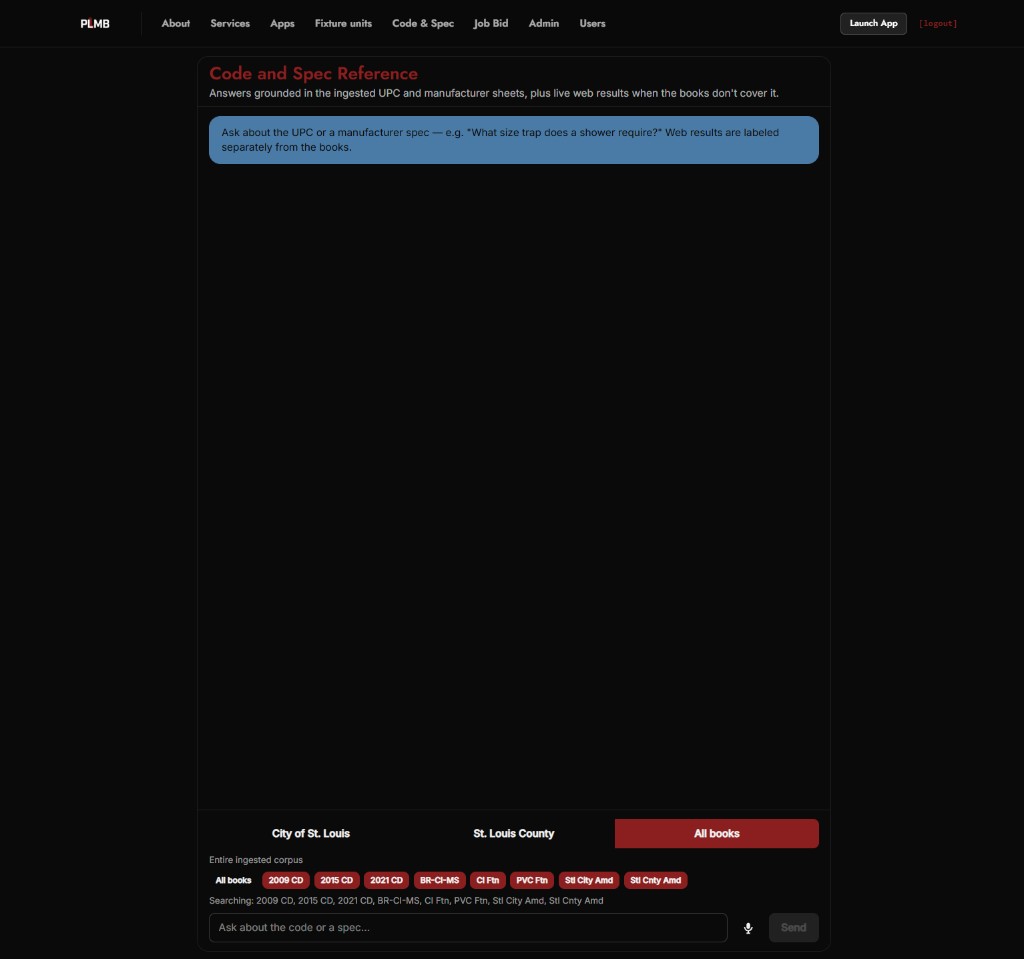Open the Users nav item
Viewport: 1024px width, 959px height.
tap(592, 24)
